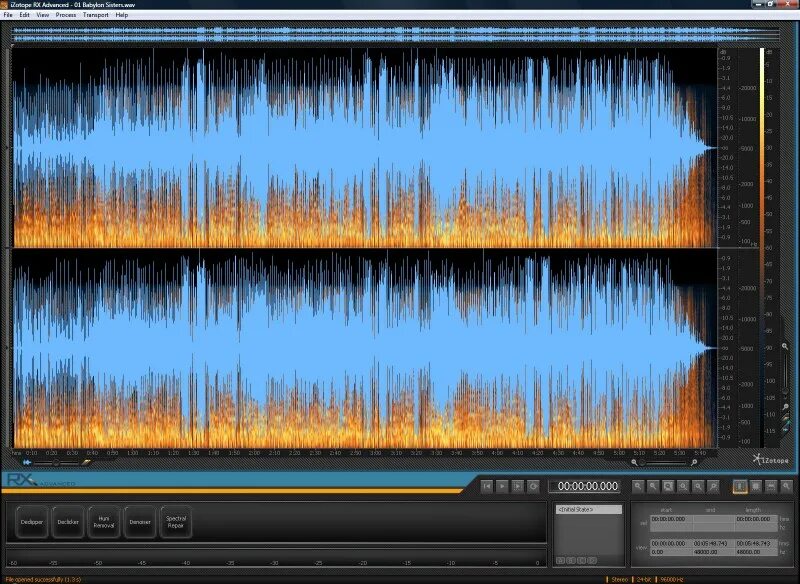The image size is (800, 584).
Task: Click the vertical zoom-in magnifier by the frequency scale
Action: click(x=785, y=346)
